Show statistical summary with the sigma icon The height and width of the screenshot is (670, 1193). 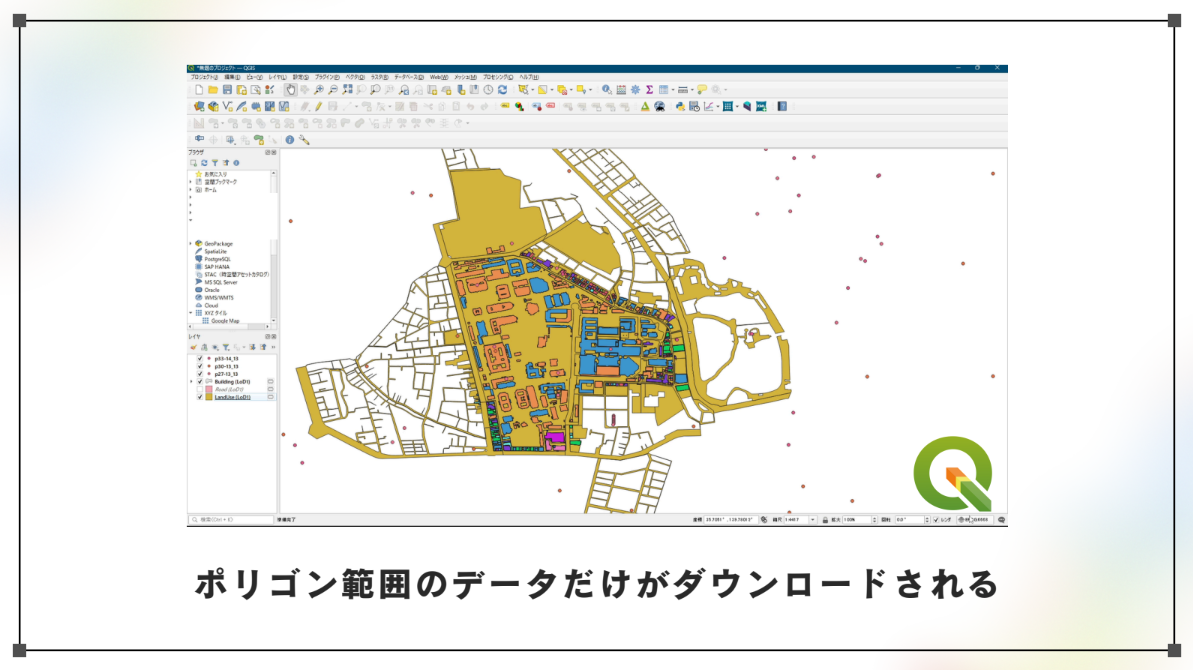[x=649, y=90]
